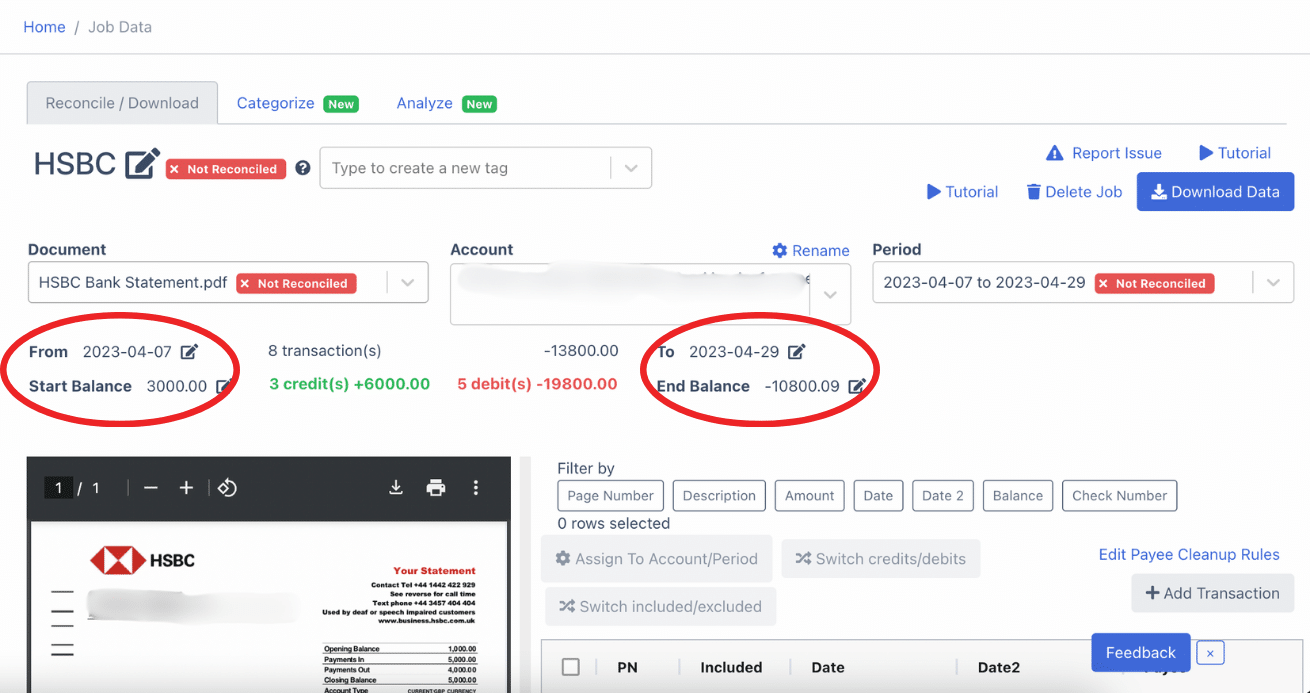Zoom in the PDF viewer
Screen dimensions: 1310x693
coord(186,488)
